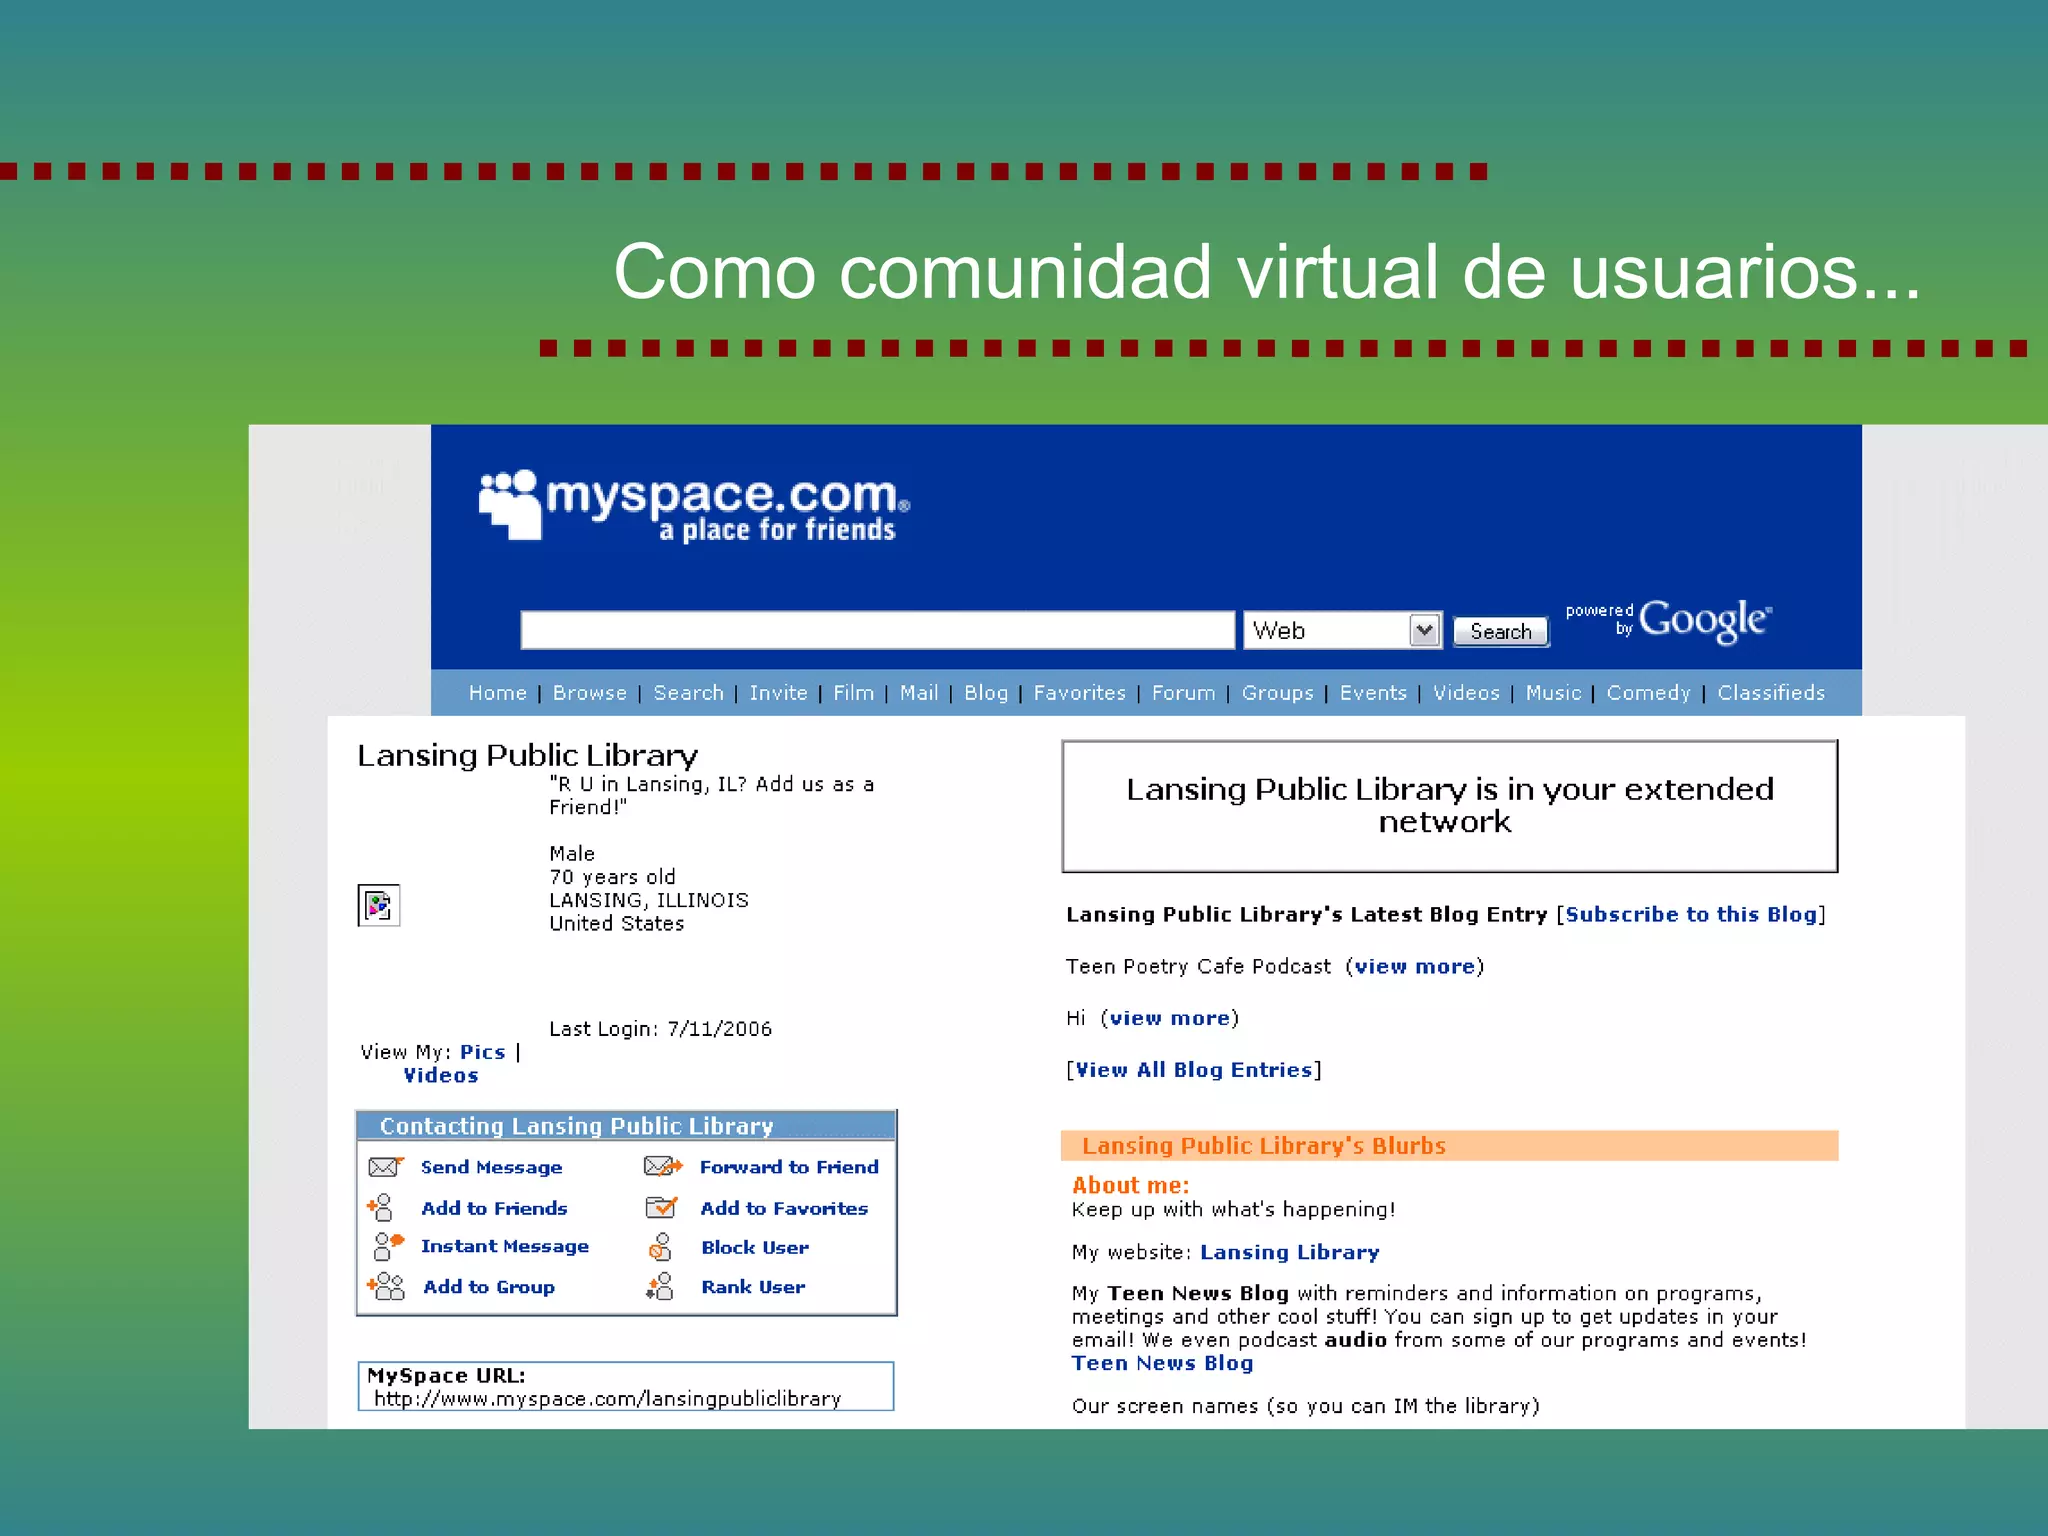Open Music in the navigation bar
Viewport: 2048px width, 1536px height.
[1554, 693]
